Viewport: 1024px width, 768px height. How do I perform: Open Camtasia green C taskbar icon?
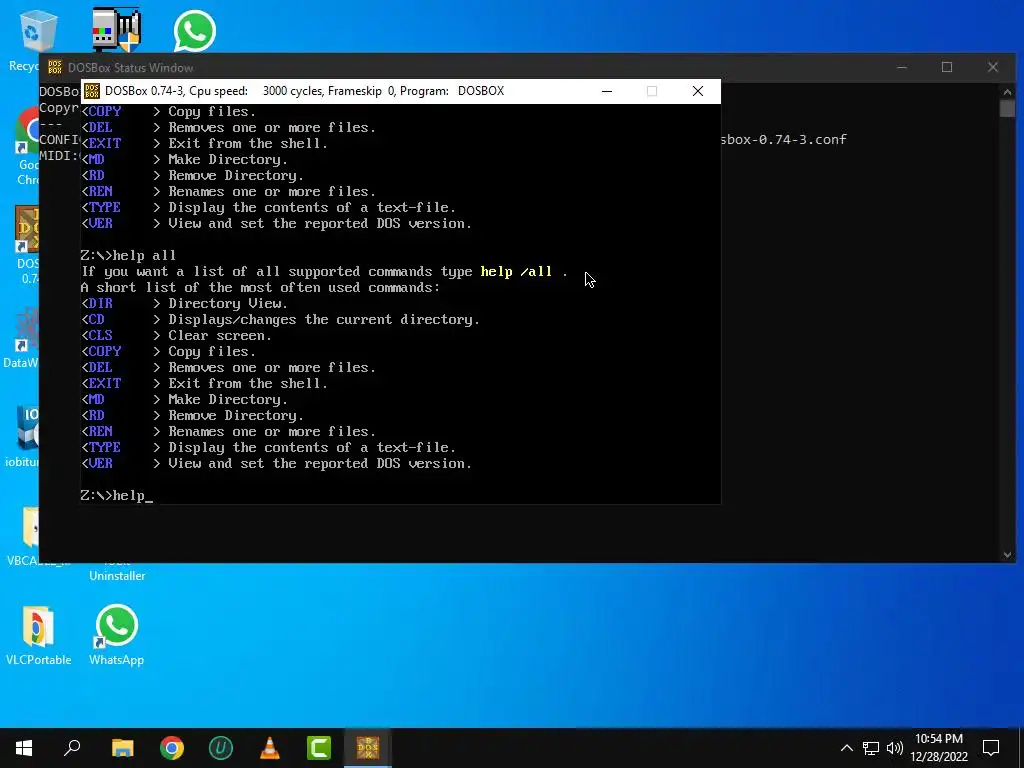[x=319, y=748]
